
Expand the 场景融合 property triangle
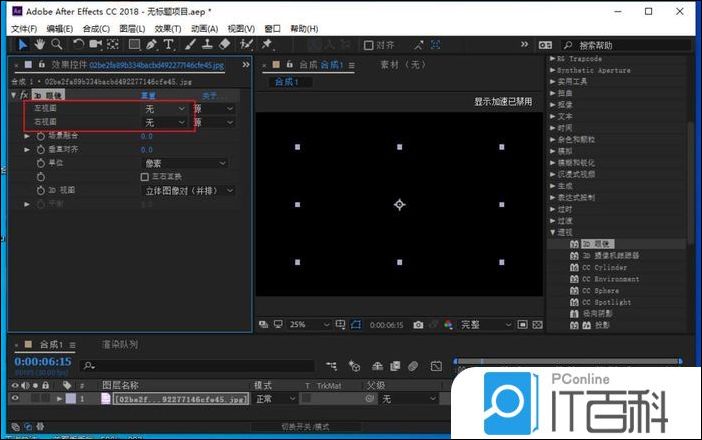coord(28,136)
